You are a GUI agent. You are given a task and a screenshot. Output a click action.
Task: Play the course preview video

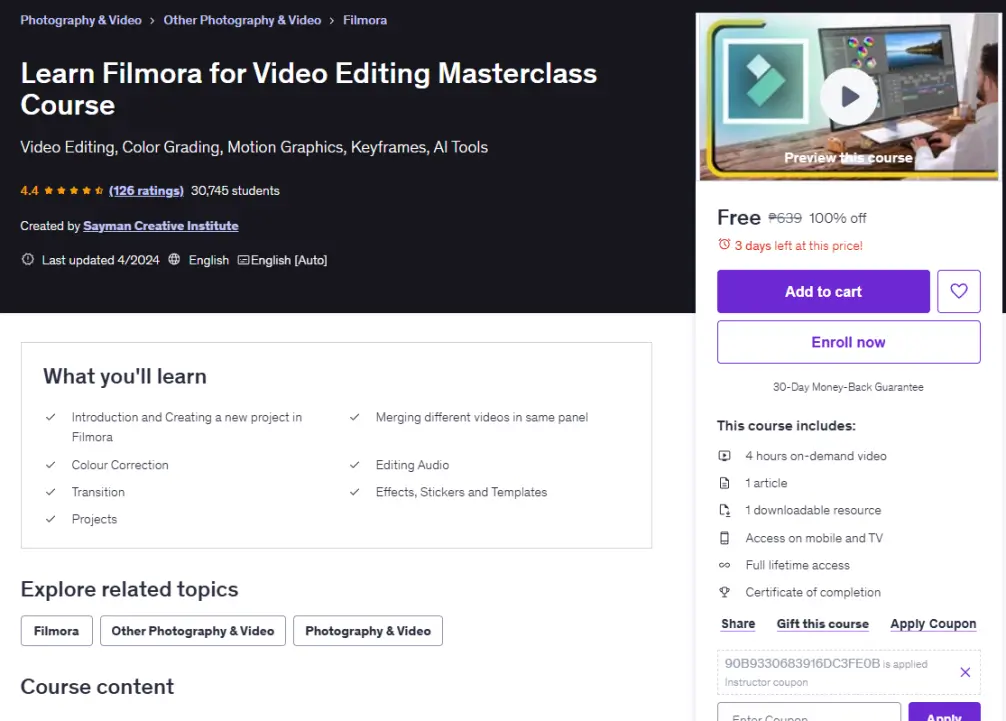849,97
